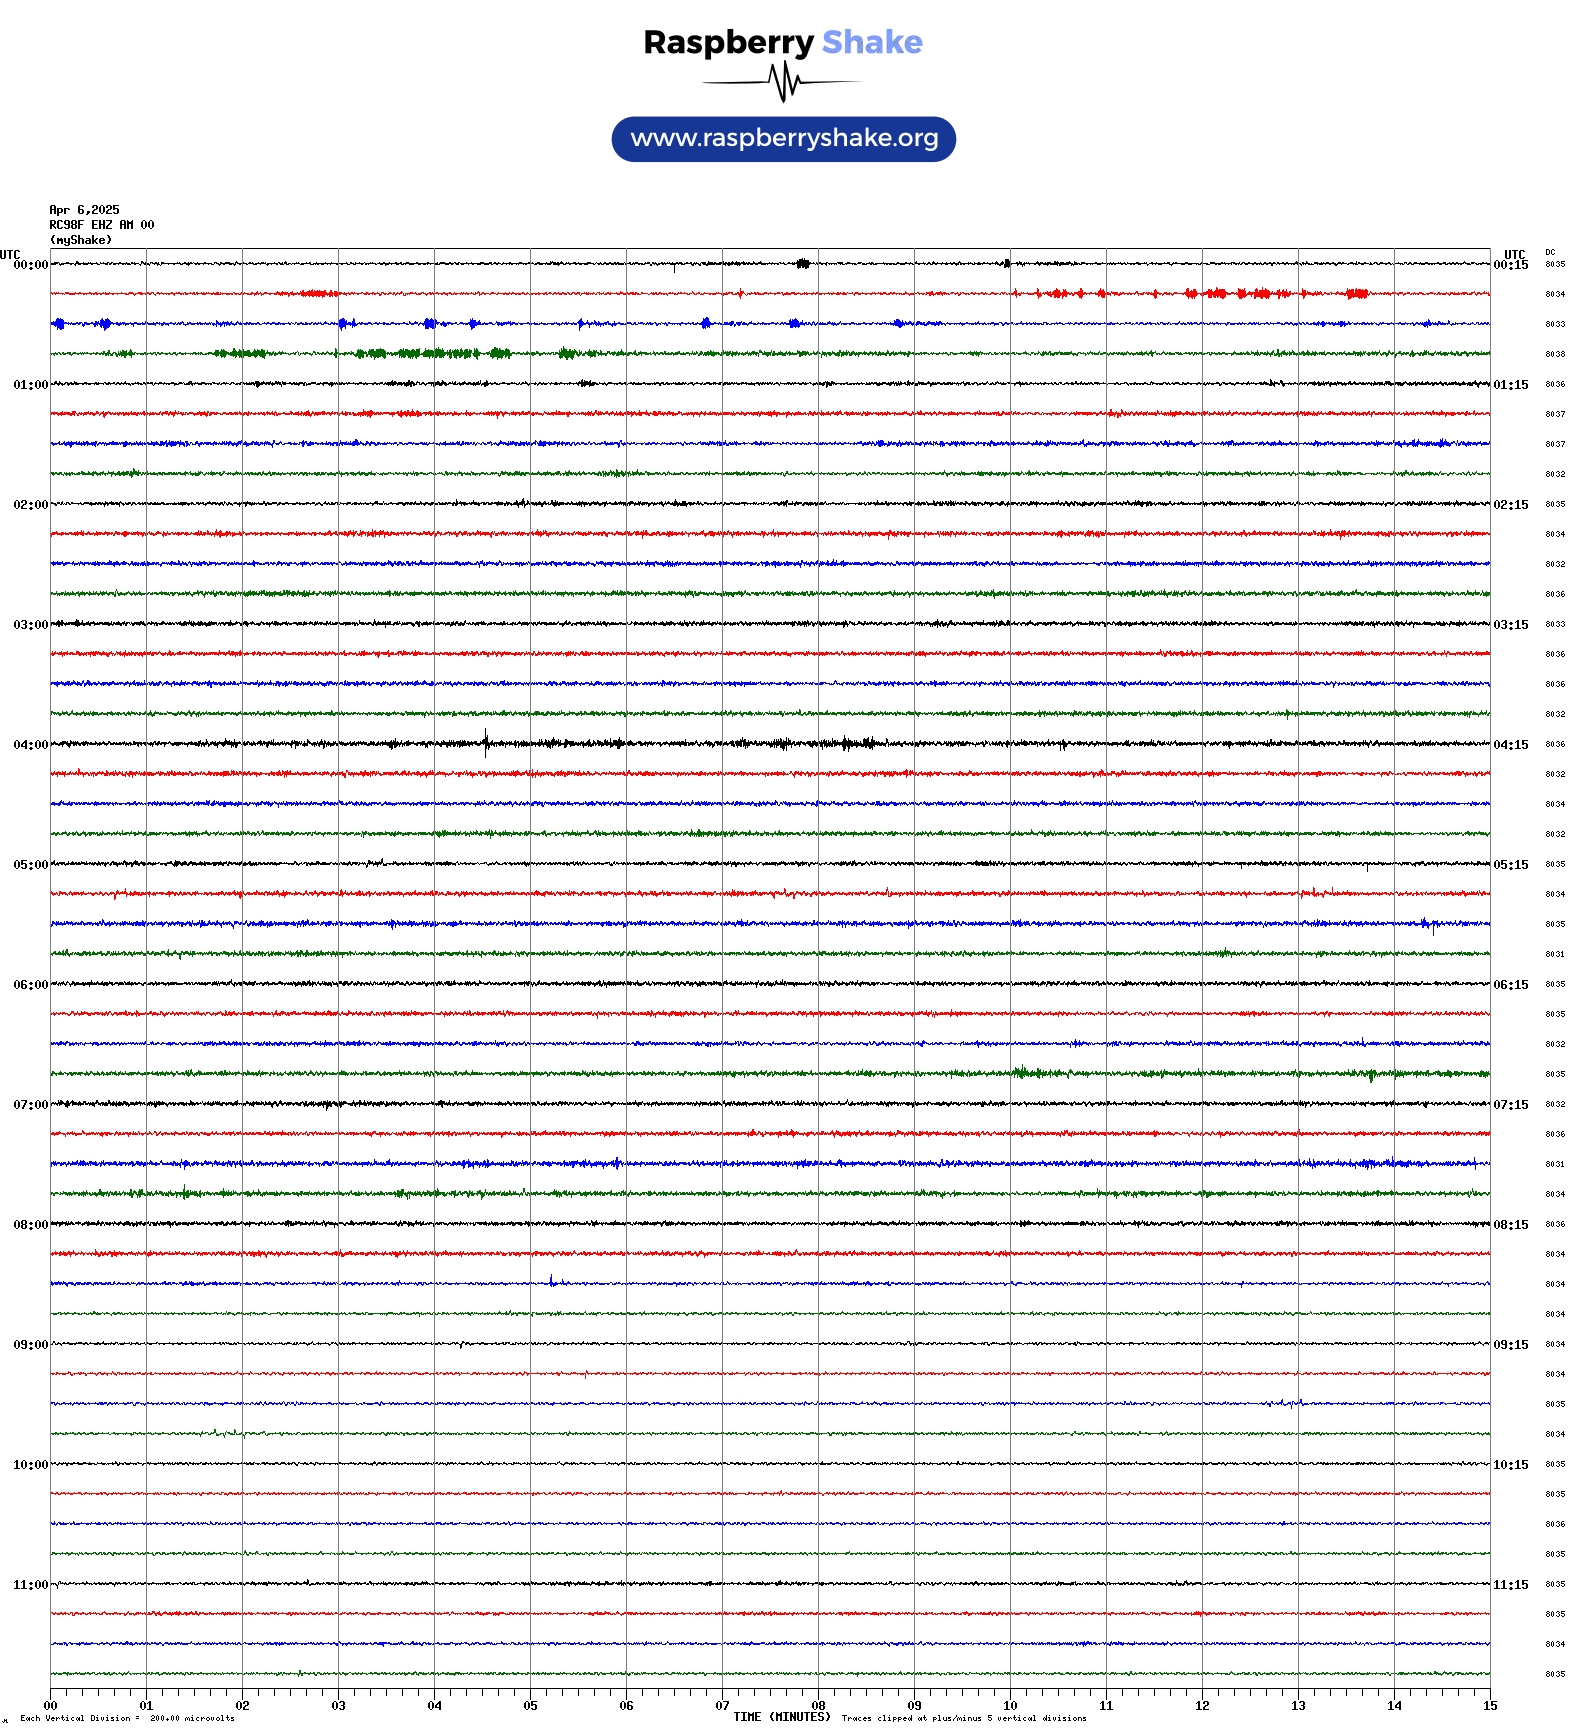The width and height of the screenshot is (1570, 1732).
Task: Click minute 09 tick on time axis
Action: pyautogui.click(x=914, y=1706)
